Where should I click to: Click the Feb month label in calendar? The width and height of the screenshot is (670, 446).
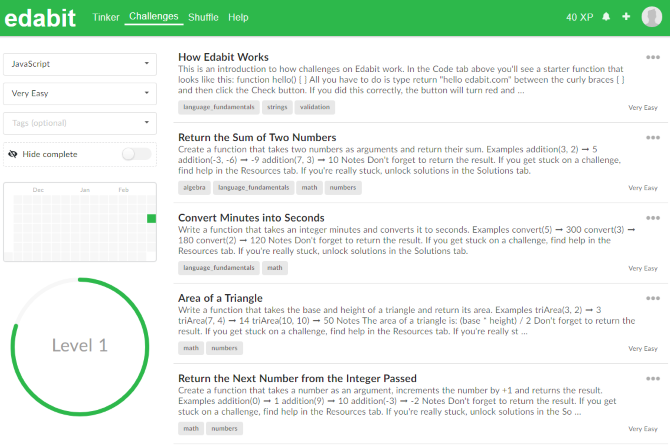coord(123,190)
